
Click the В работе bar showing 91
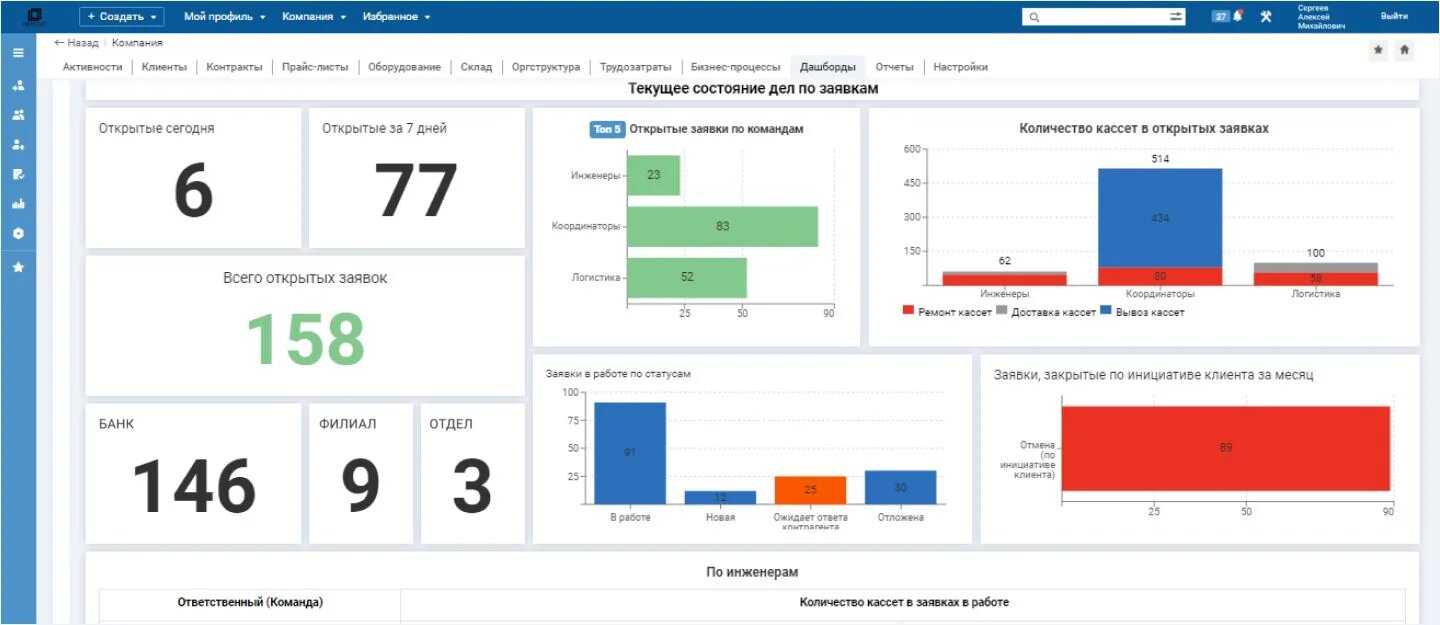tap(630, 453)
